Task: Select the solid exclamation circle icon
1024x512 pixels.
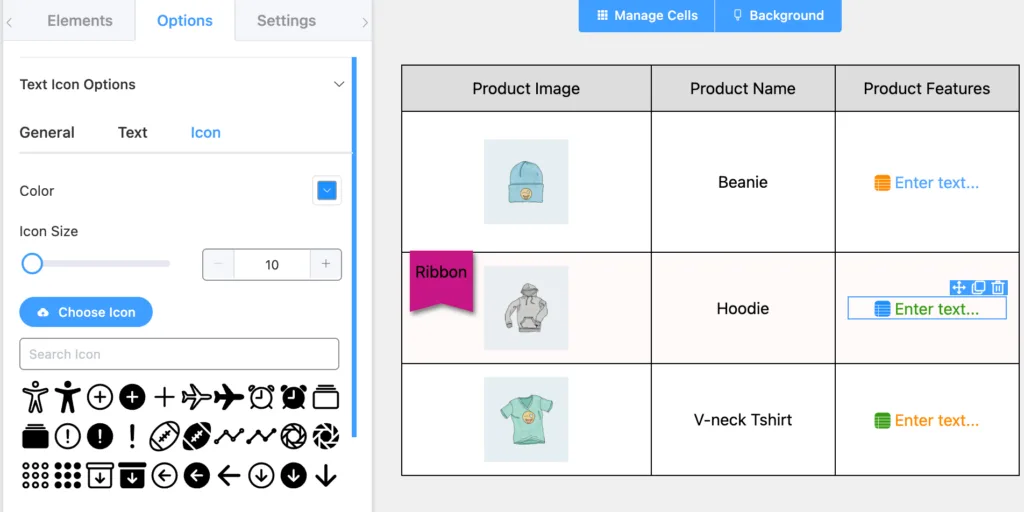Action: pos(100,436)
